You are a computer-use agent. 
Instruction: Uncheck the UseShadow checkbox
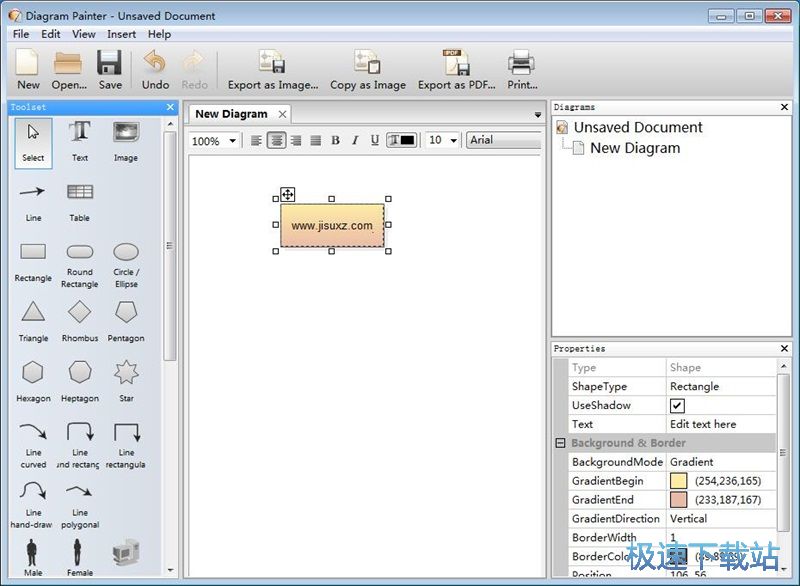(x=677, y=405)
